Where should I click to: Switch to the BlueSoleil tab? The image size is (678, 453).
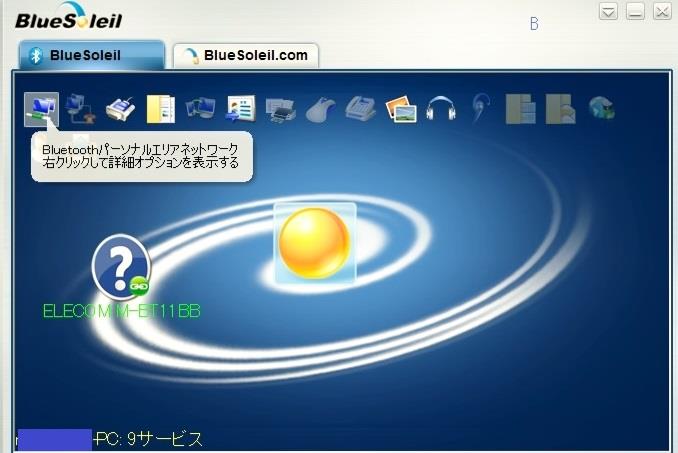[92, 55]
